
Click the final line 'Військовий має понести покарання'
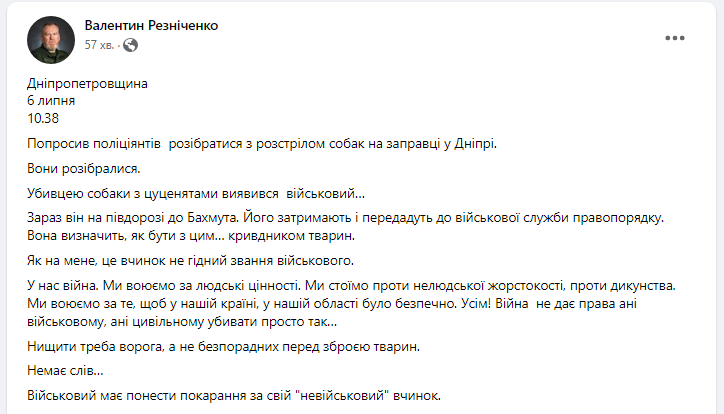click(234, 396)
